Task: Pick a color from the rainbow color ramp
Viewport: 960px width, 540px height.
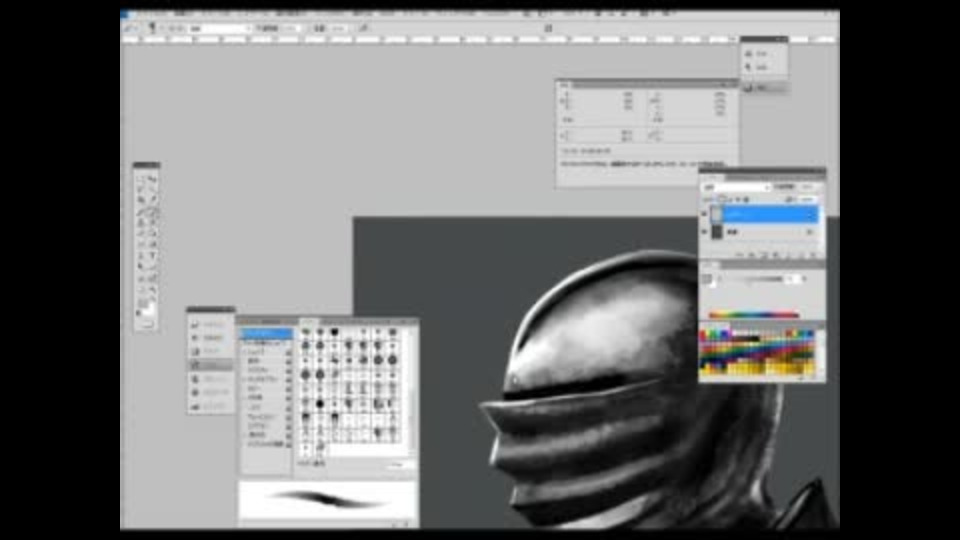Action: click(x=754, y=315)
